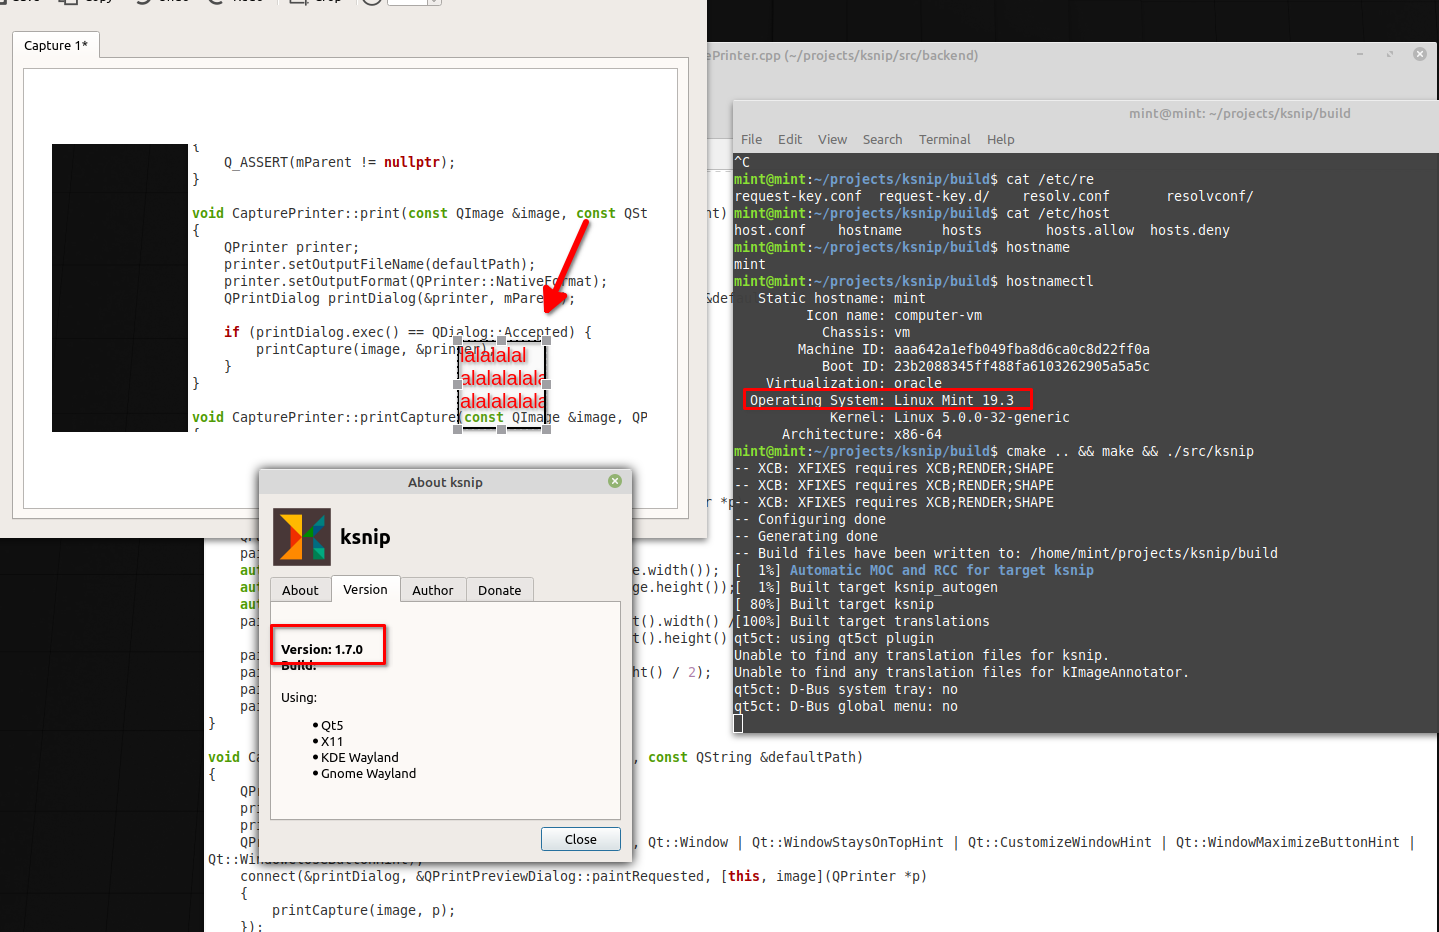Viewport: 1439px width, 932px height.
Task: Click the Save icon in ksnip toolbar
Action: [18, 2]
